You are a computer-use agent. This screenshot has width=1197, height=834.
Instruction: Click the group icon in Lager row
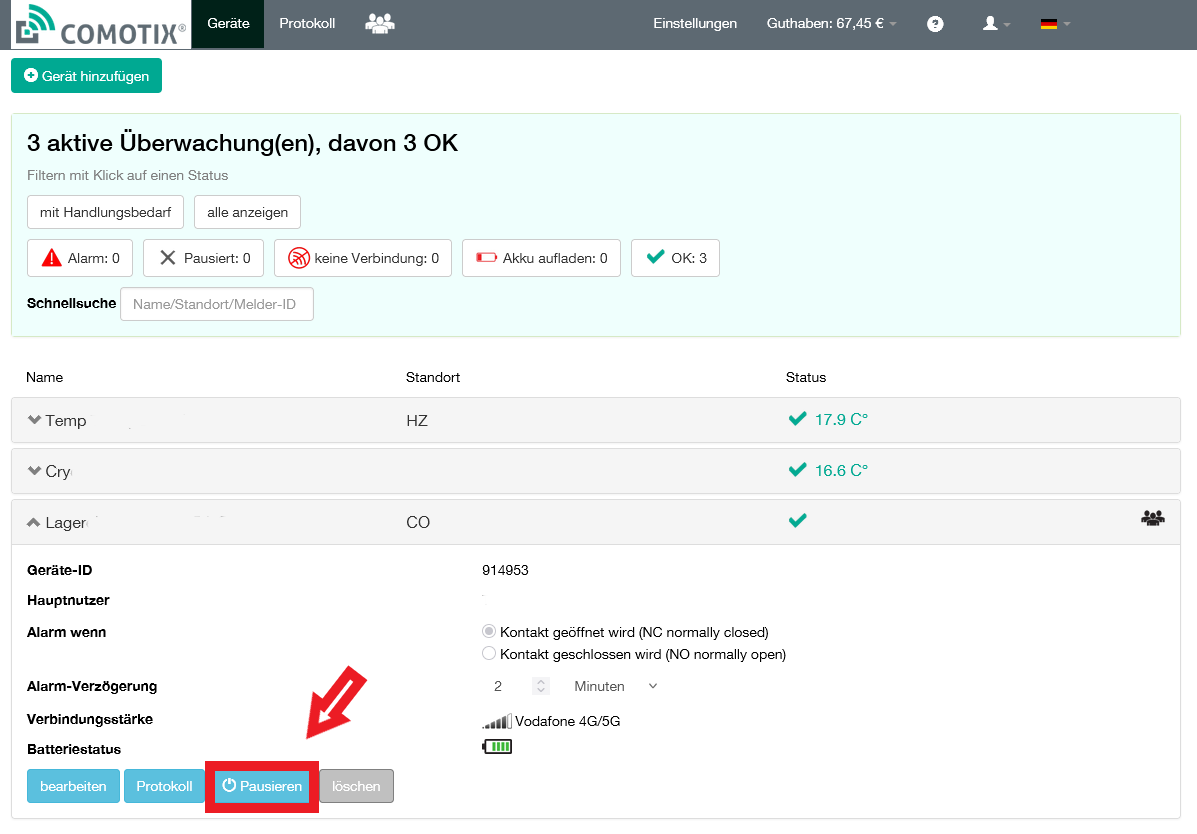coord(1152,518)
